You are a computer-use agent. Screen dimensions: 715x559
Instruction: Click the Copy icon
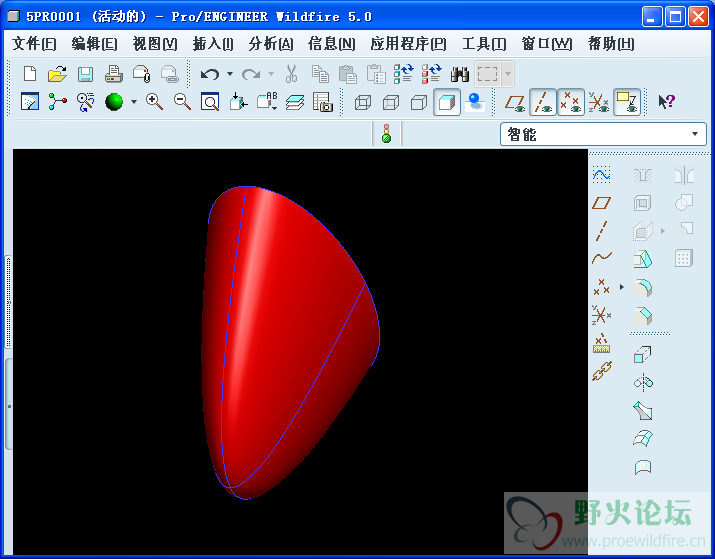(320, 73)
